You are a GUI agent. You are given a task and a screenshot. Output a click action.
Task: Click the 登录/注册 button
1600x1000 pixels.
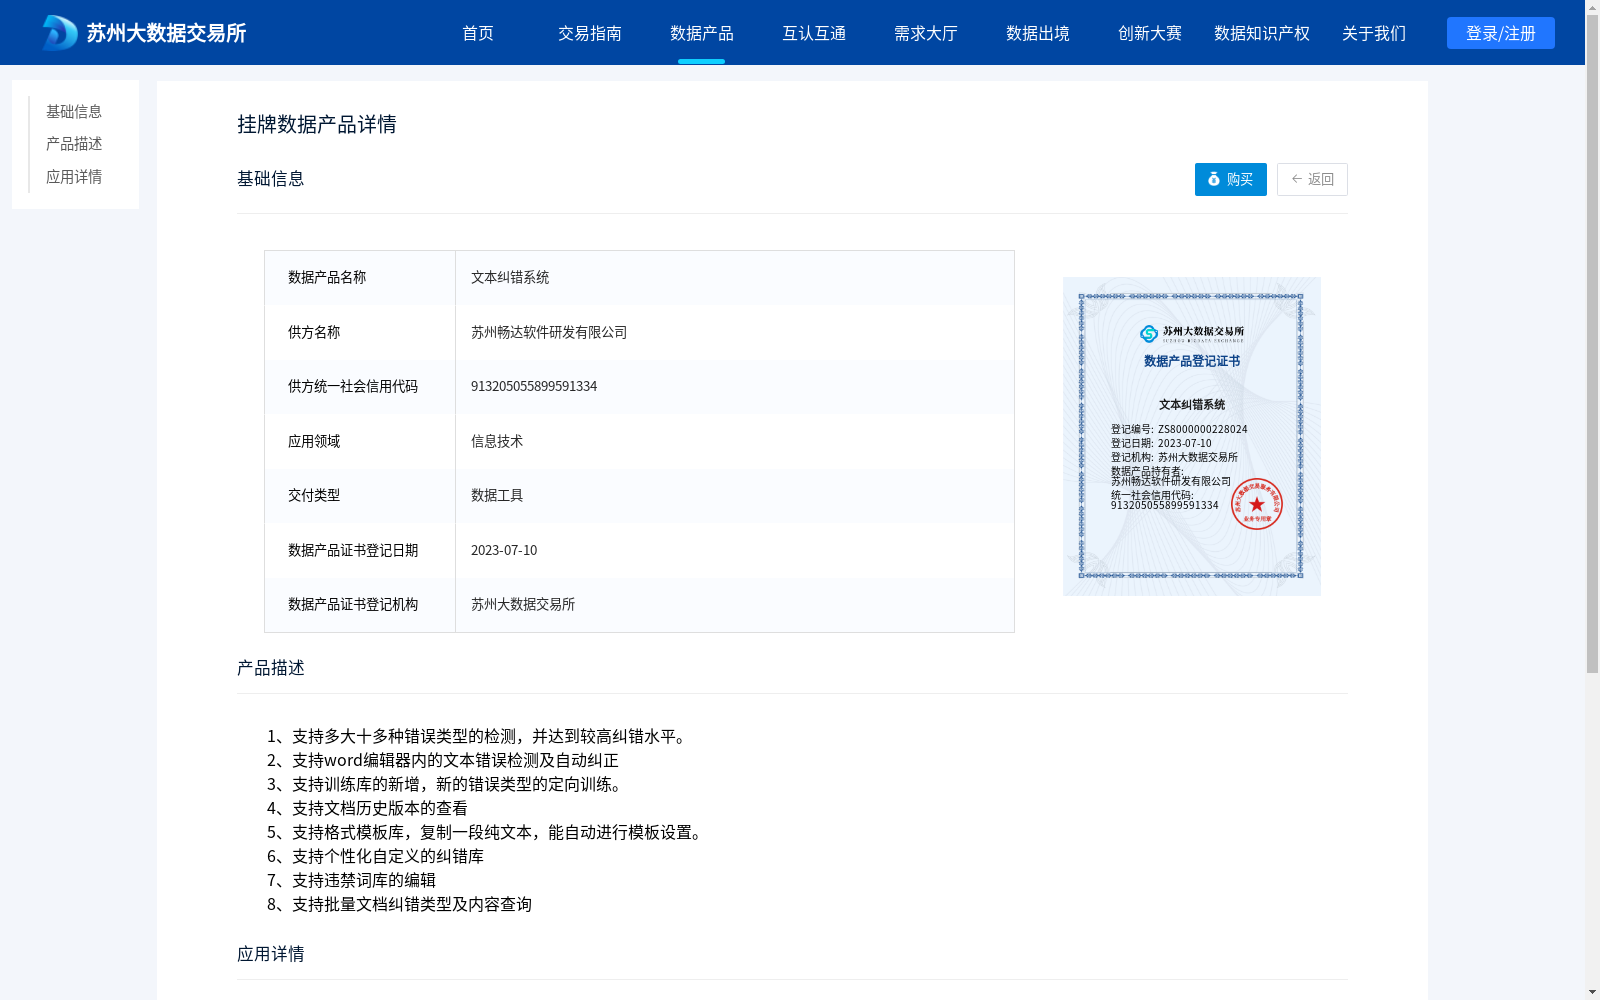point(1501,33)
